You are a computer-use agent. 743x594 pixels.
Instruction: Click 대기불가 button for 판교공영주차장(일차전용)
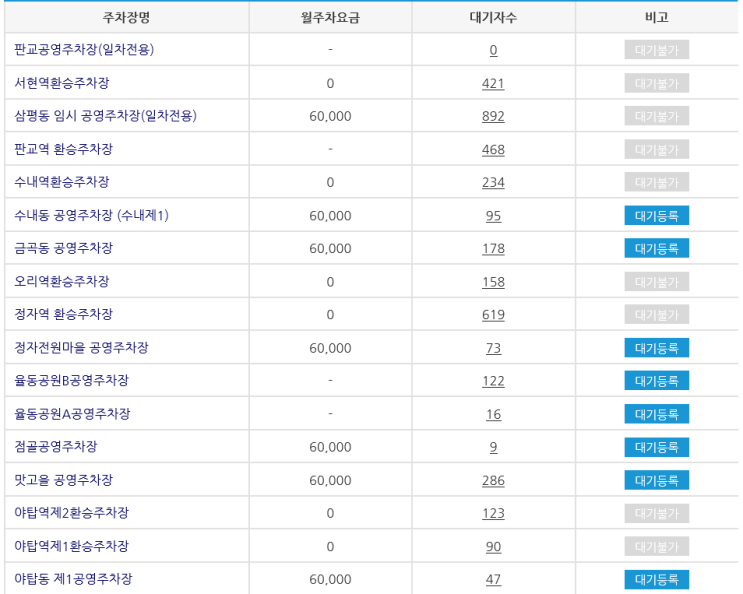pyautogui.click(x=656, y=50)
